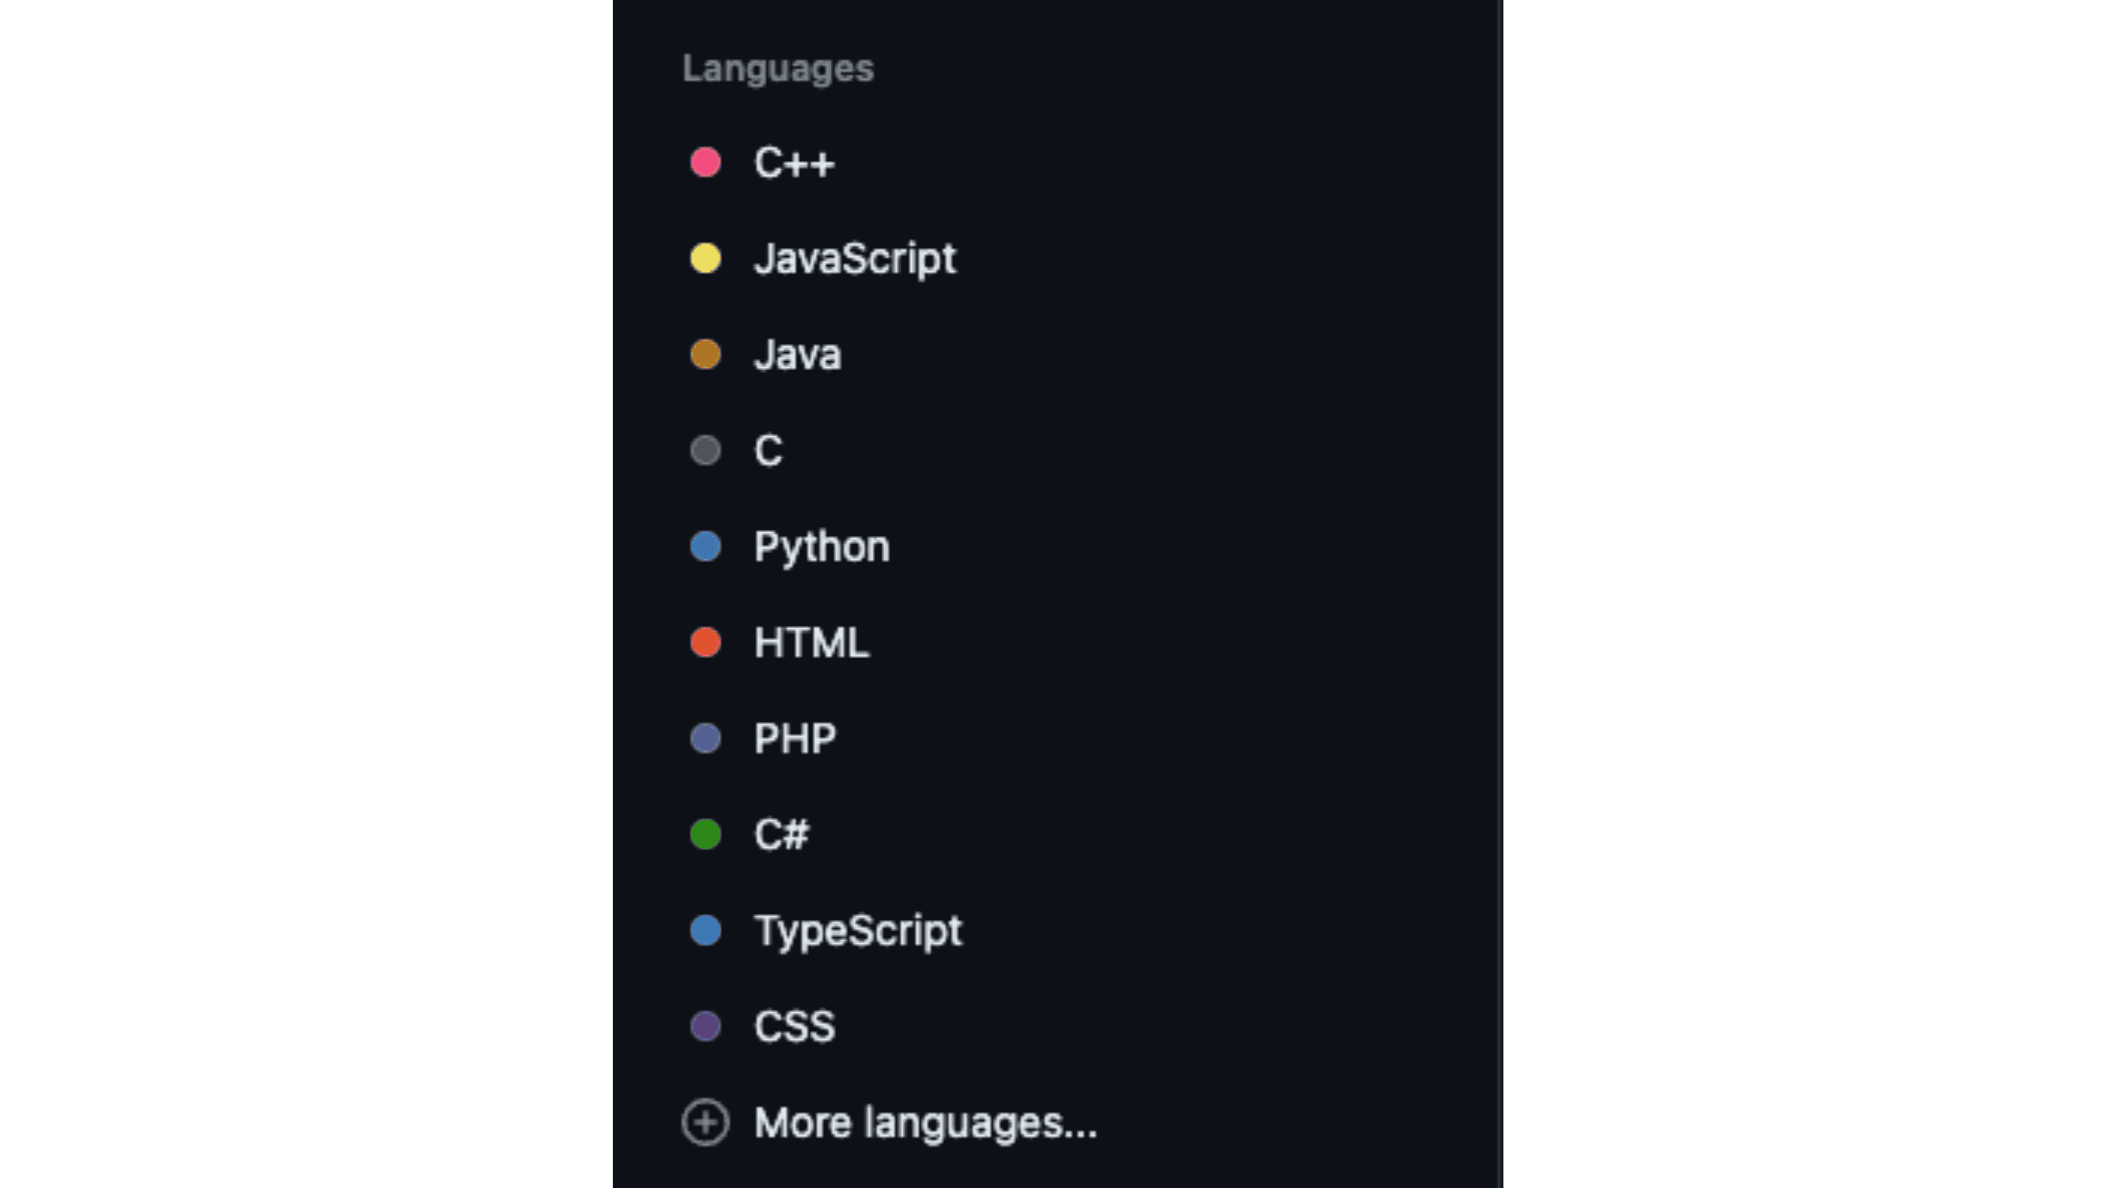Click the blue Python language dot
Viewport: 2112px width, 1188px height.
click(x=706, y=546)
